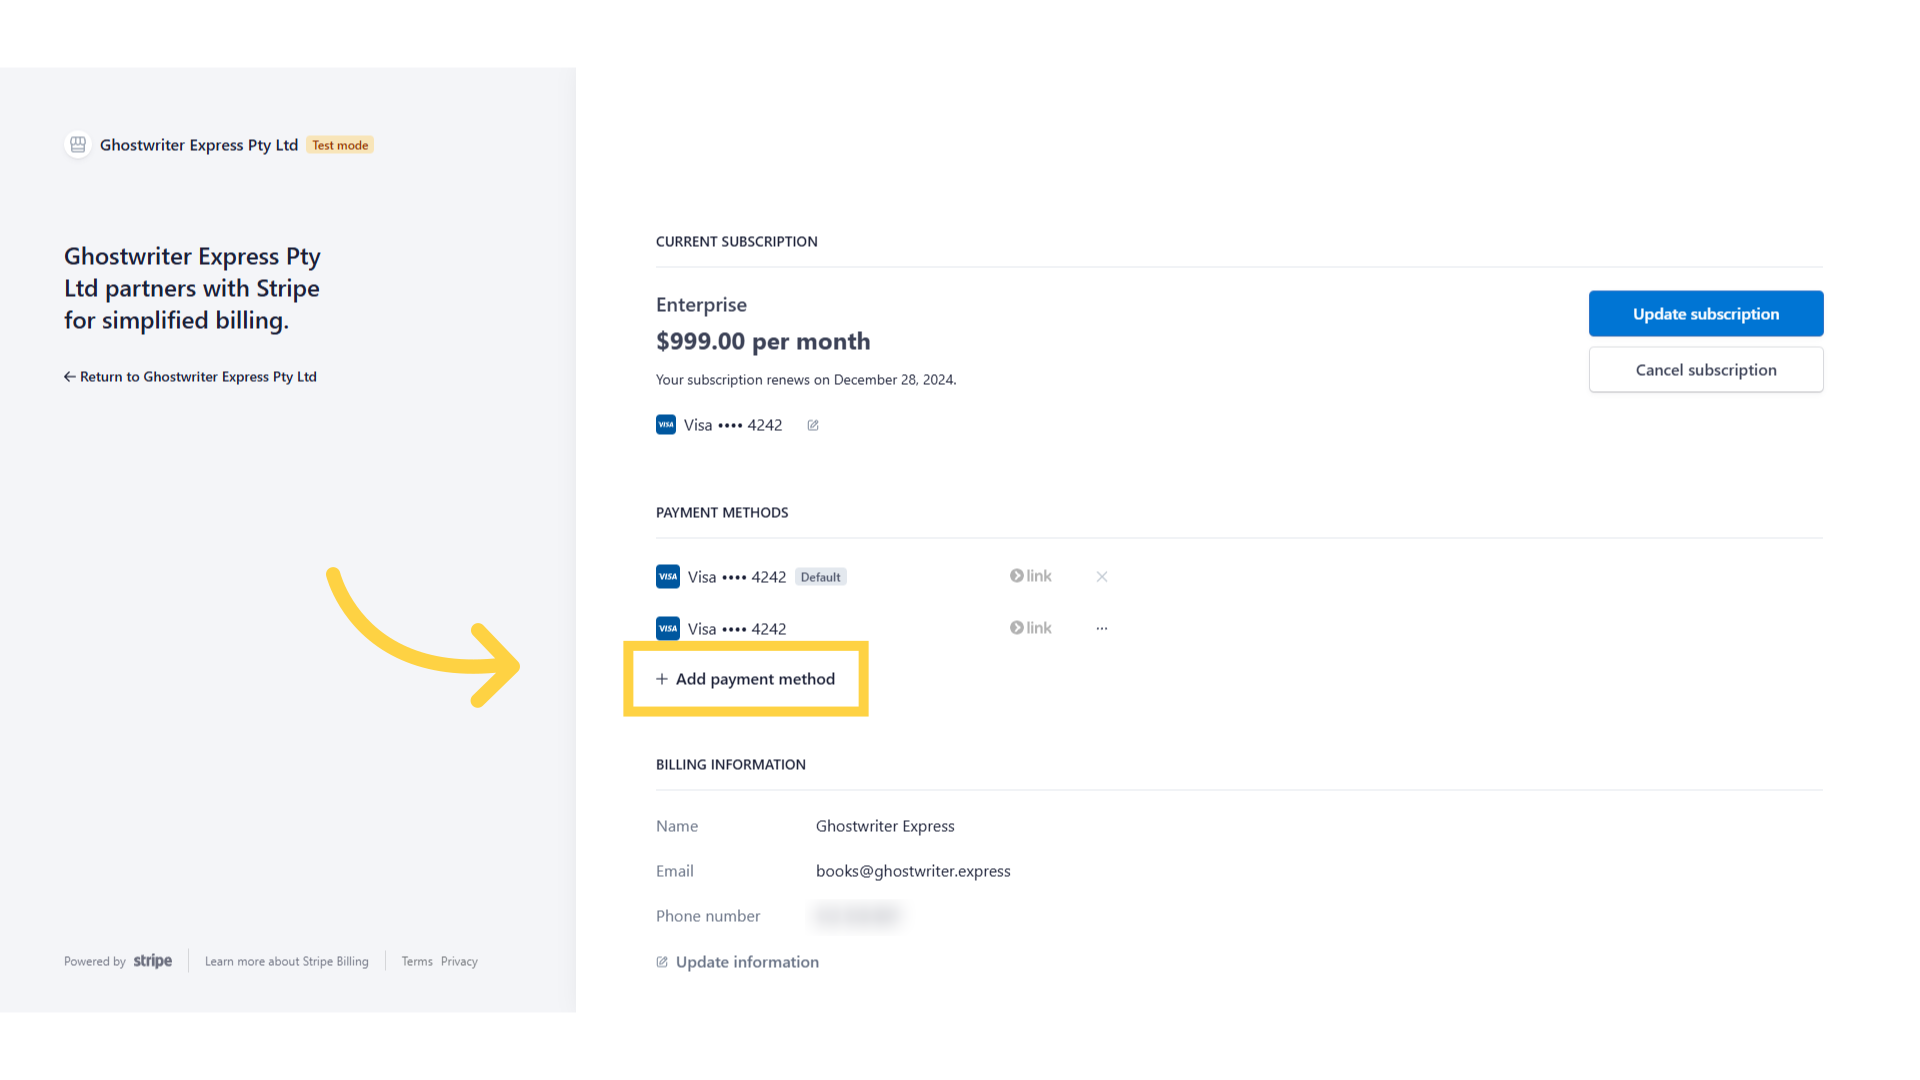Click the plus icon beside Add payment method

(x=662, y=679)
